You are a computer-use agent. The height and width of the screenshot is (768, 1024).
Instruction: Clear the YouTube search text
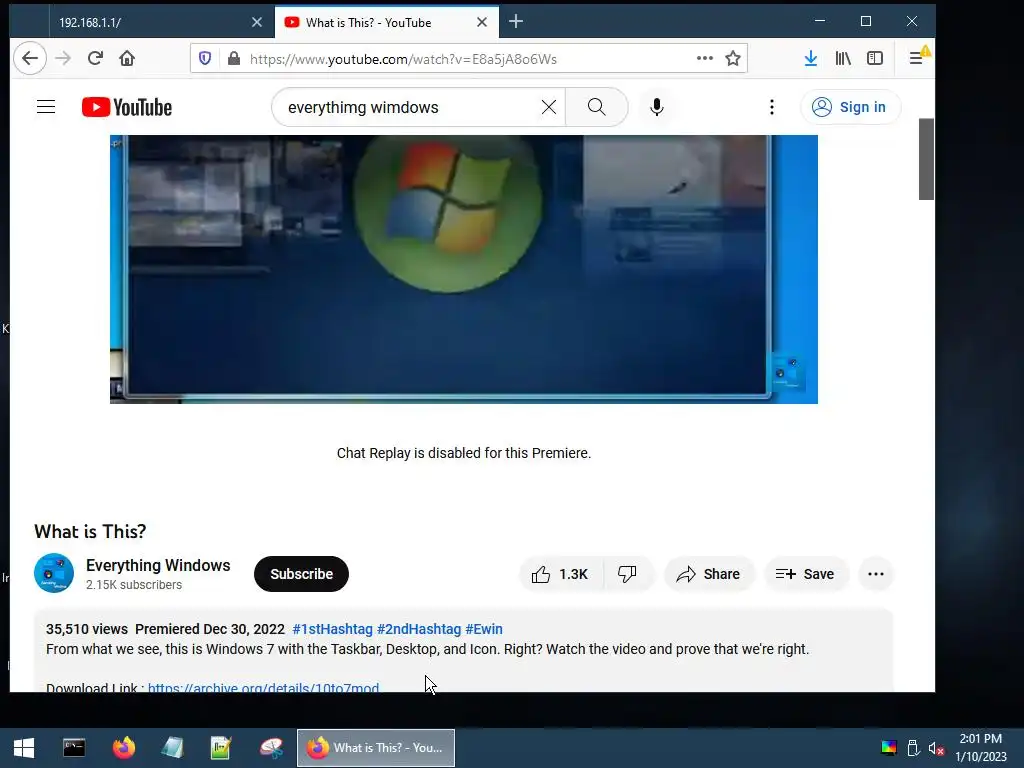point(549,107)
